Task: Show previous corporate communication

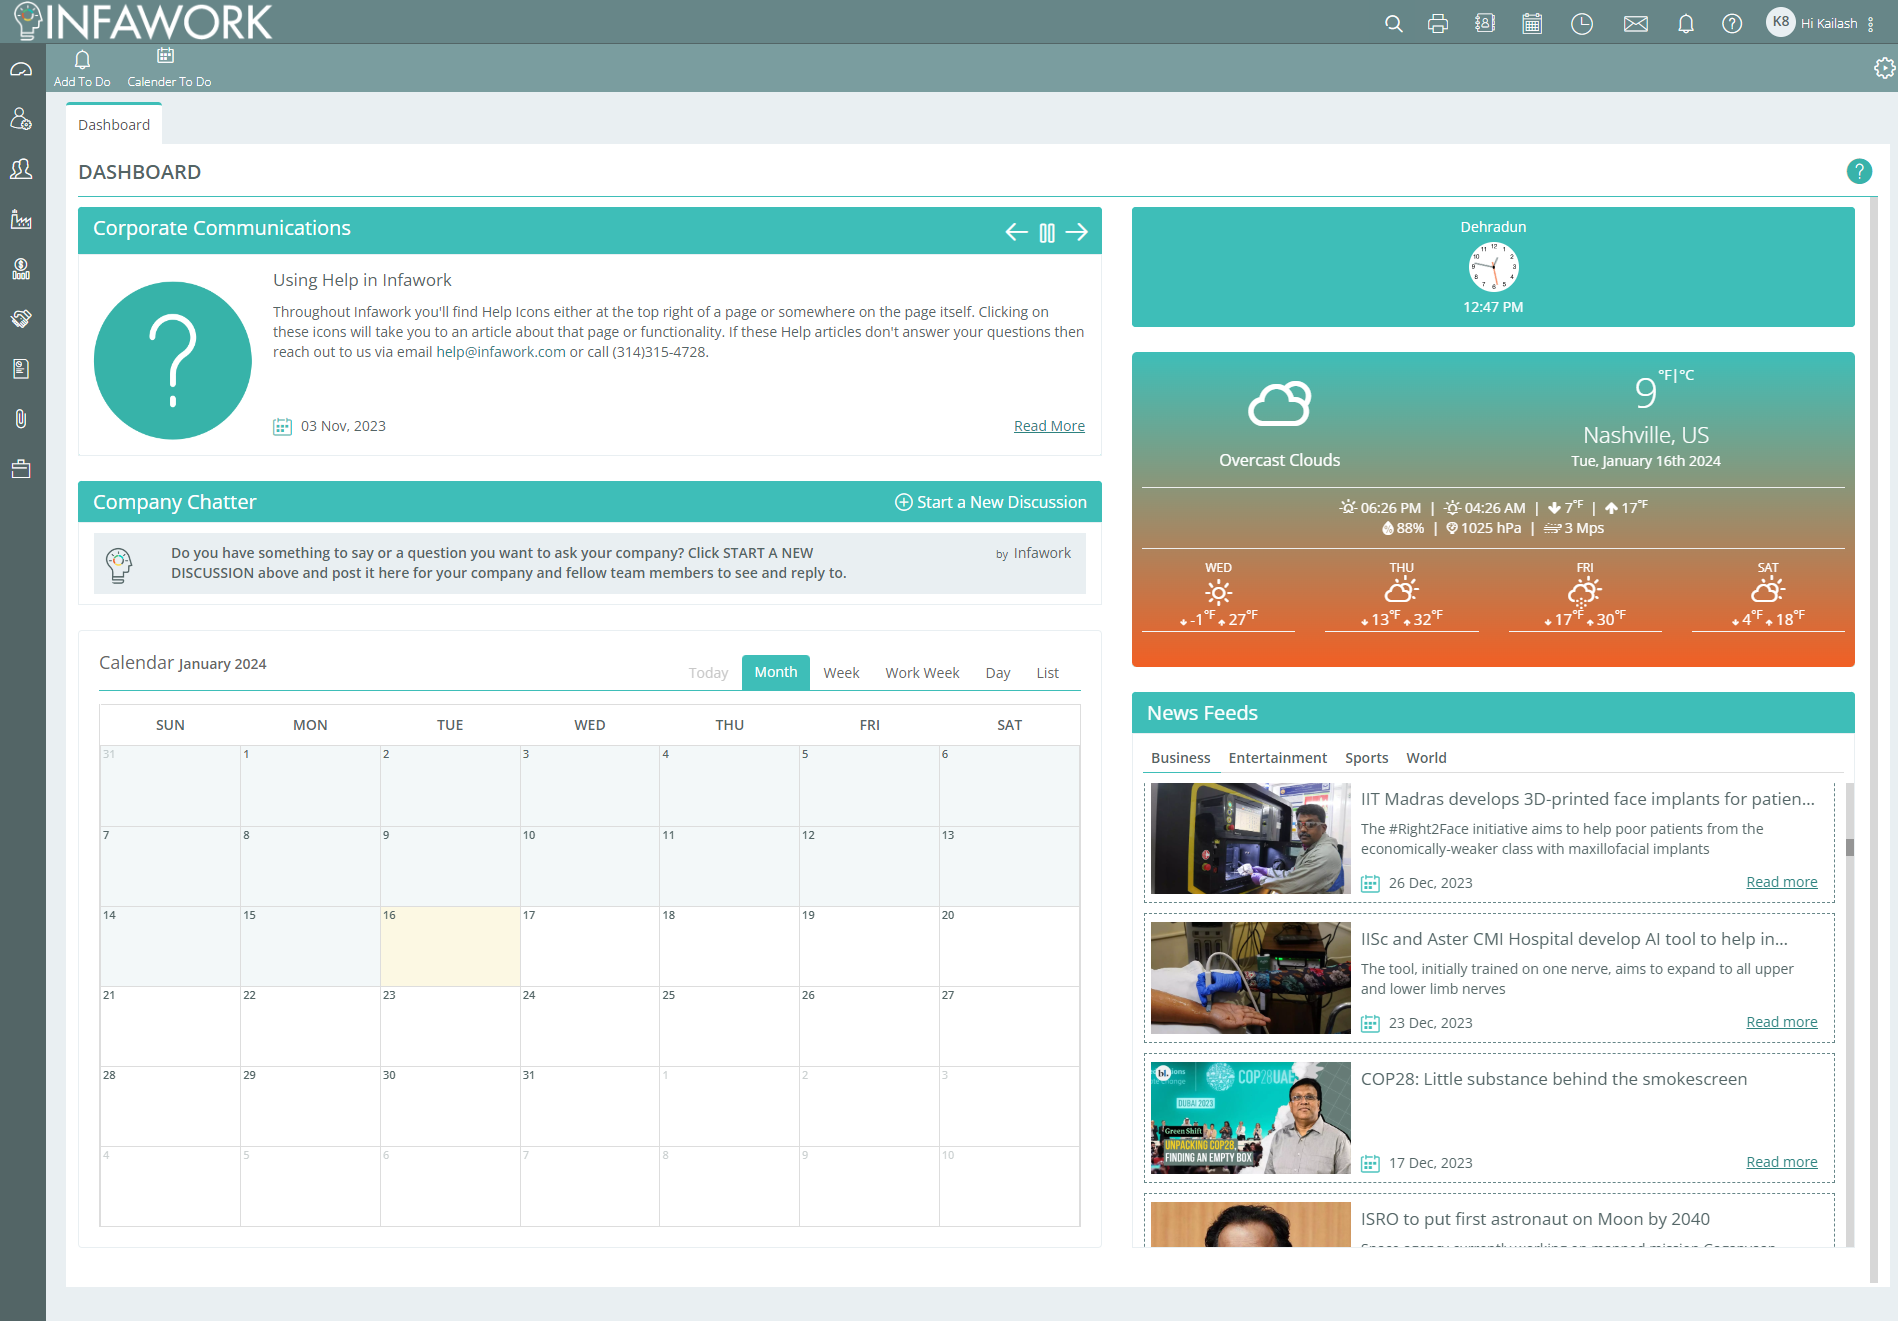Action: coord(1016,232)
